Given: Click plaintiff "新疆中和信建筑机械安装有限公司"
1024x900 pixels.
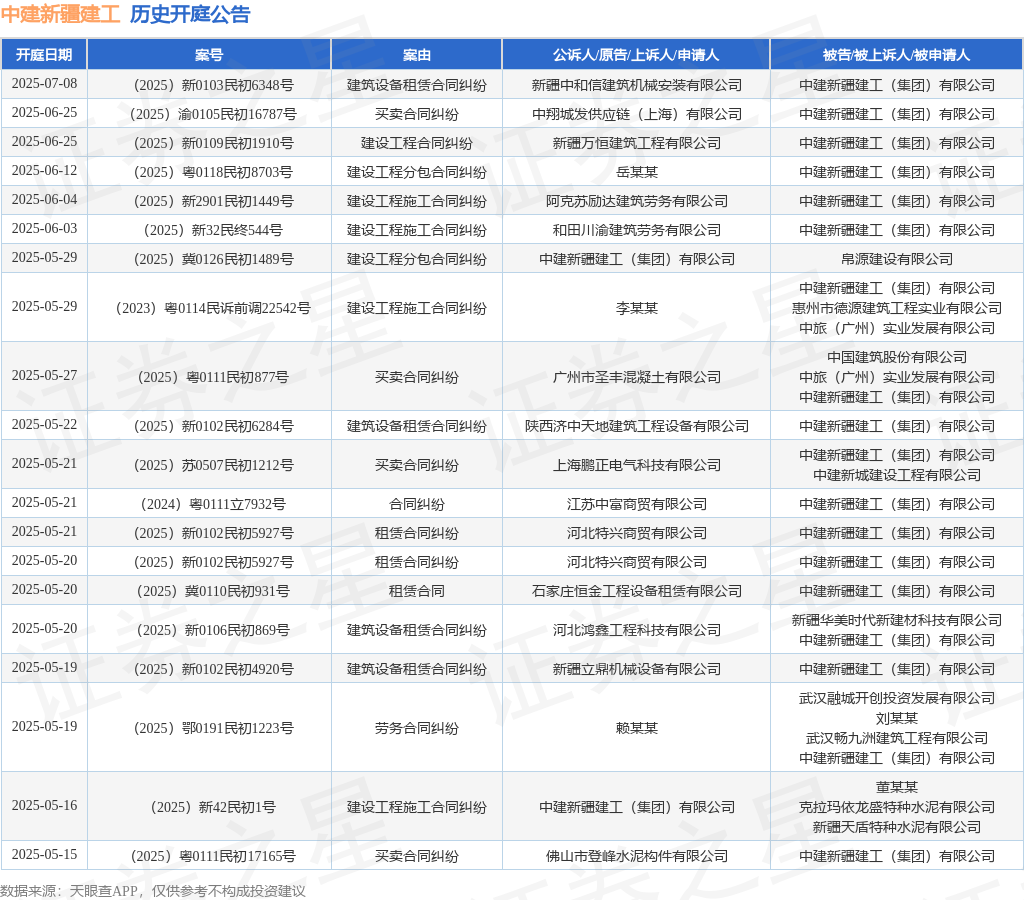Looking at the screenshot, I should 637,86.
